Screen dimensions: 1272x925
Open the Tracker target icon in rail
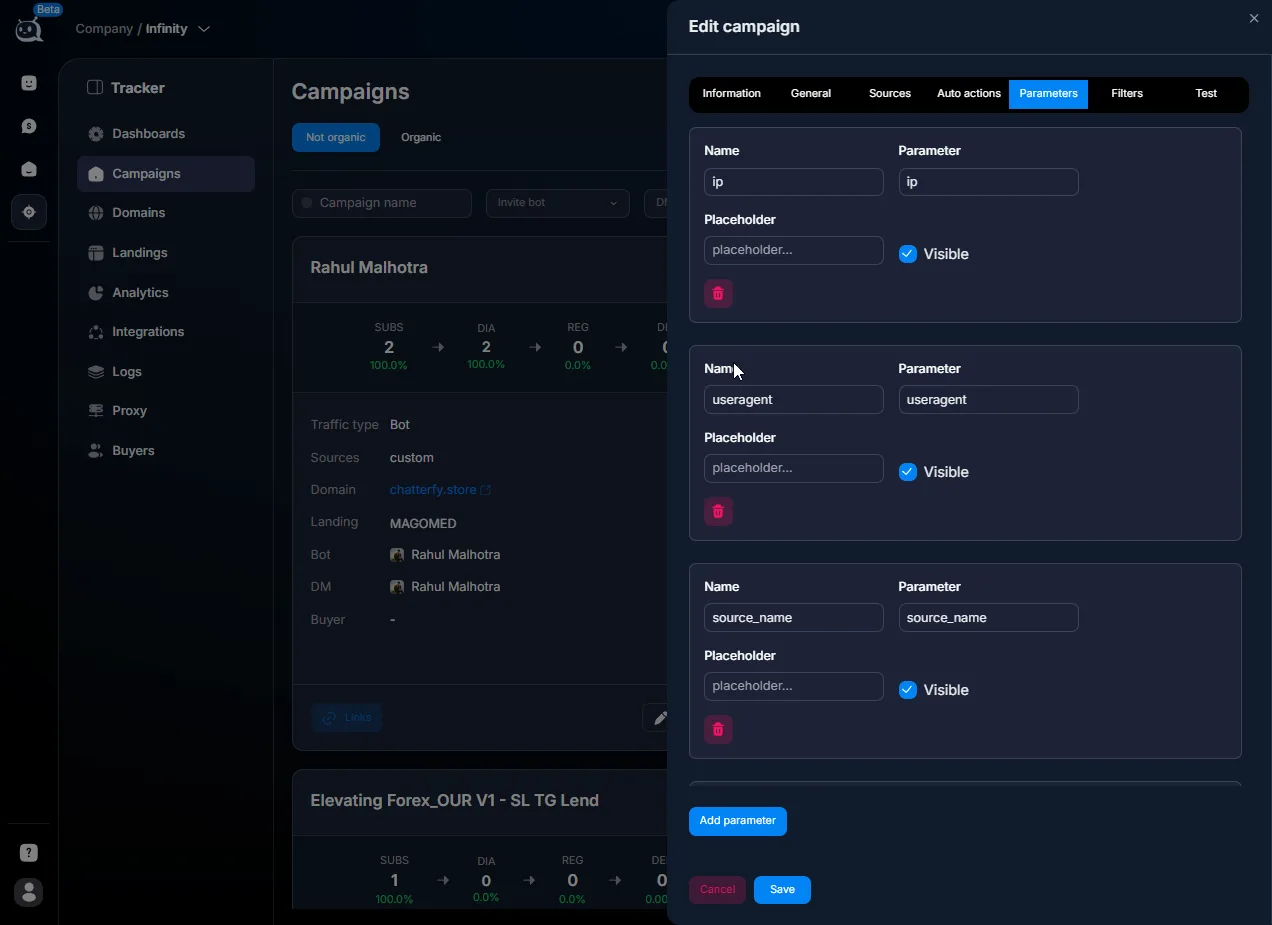tap(29, 212)
